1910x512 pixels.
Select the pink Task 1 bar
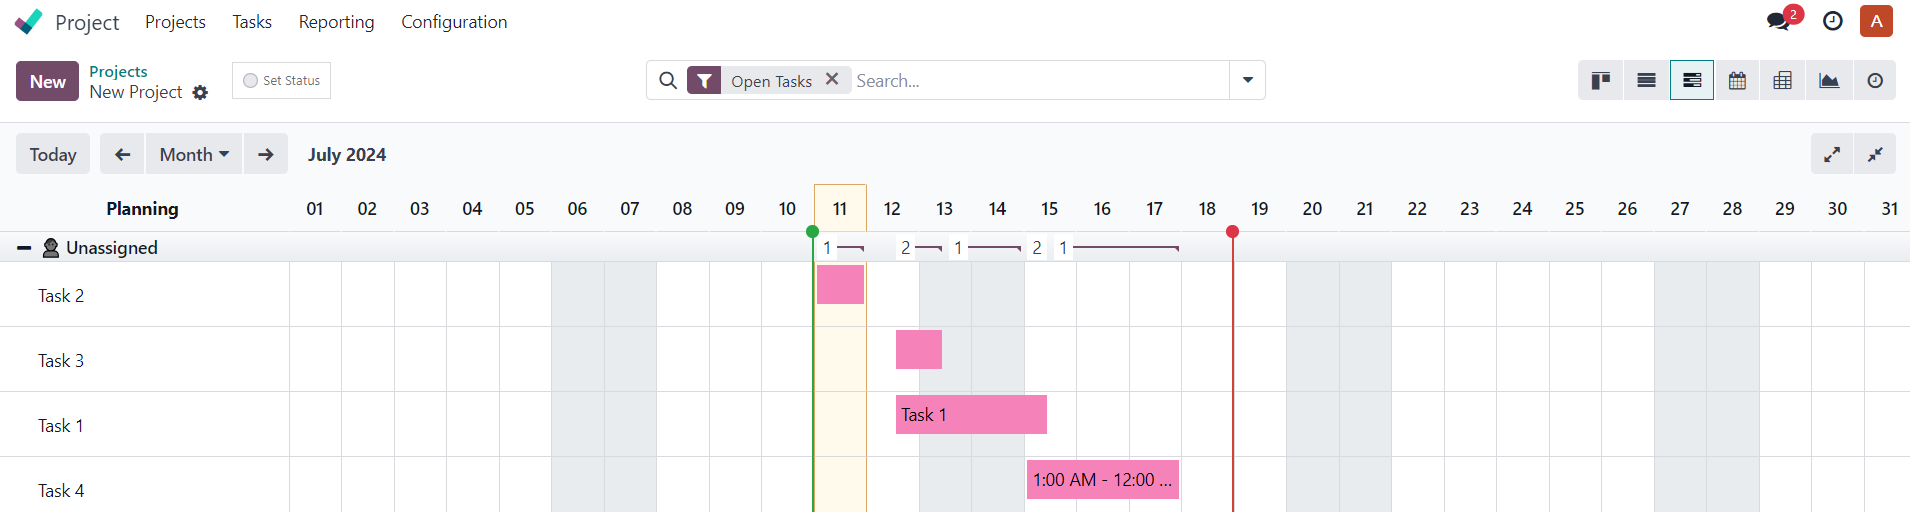(970, 414)
